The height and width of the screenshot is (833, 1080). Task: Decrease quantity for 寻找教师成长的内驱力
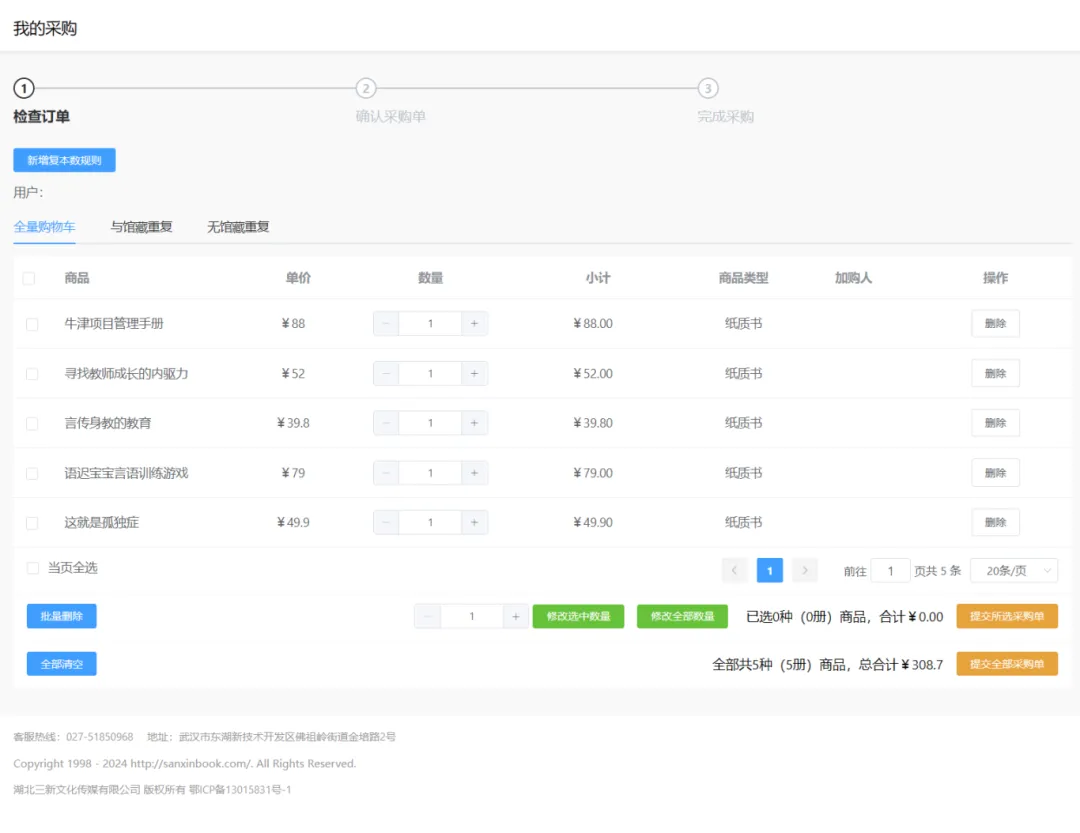point(386,373)
